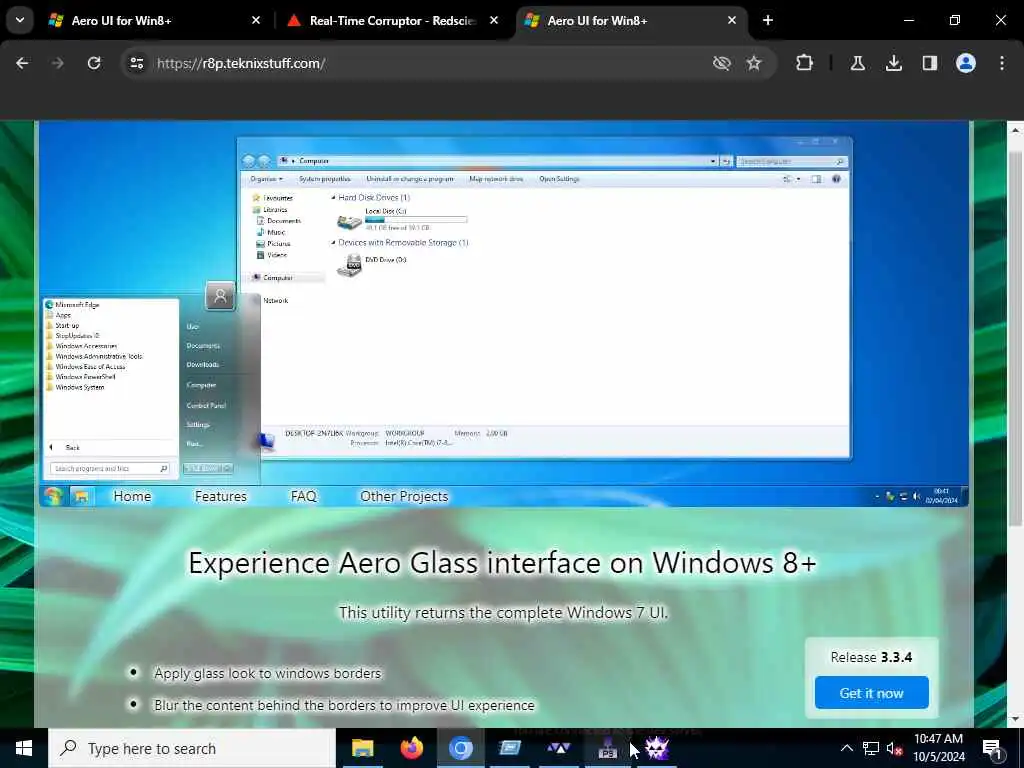Click the Explorer icon in page's taskbar
1024x768 pixels.
(x=81, y=497)
